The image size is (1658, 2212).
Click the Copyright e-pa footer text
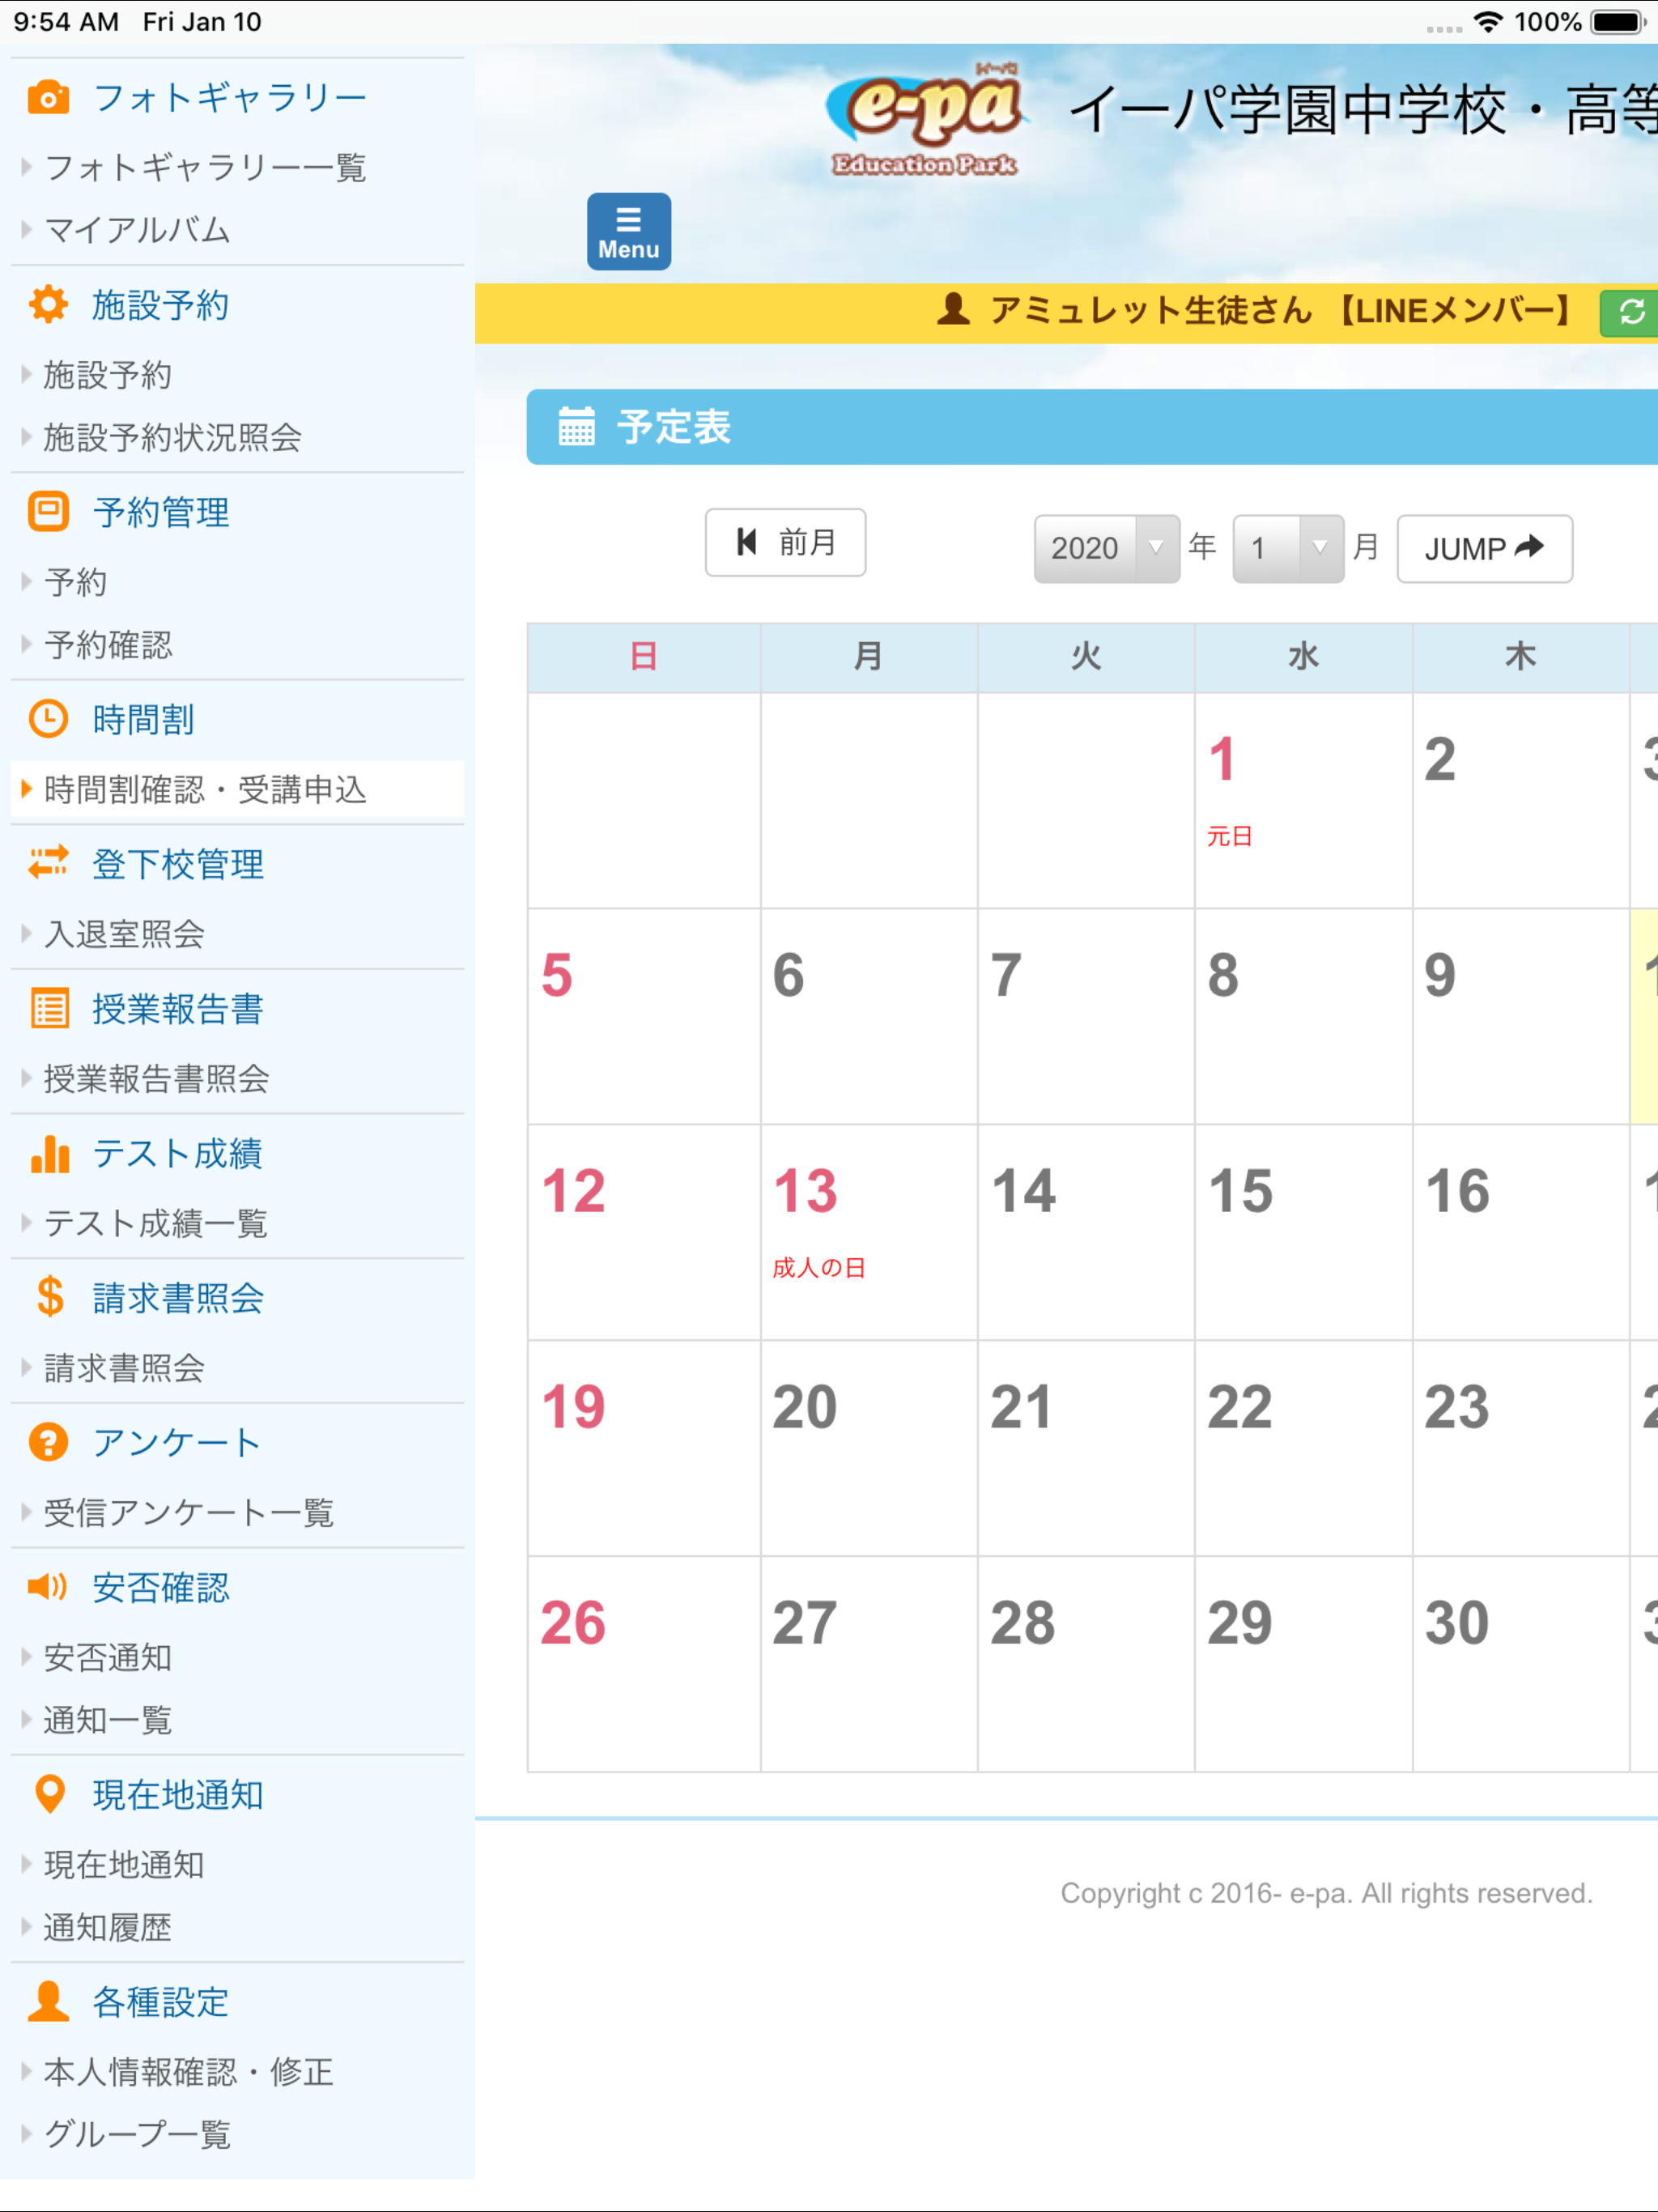coord(1326,1893)
